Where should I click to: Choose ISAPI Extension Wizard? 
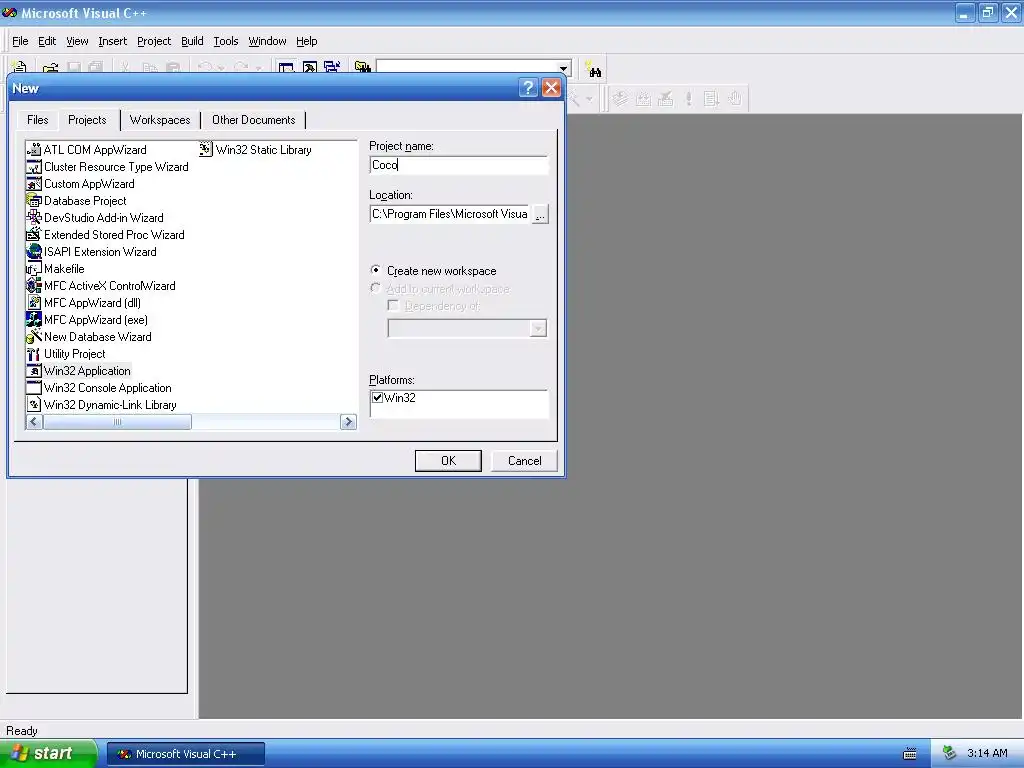(91, 251)
